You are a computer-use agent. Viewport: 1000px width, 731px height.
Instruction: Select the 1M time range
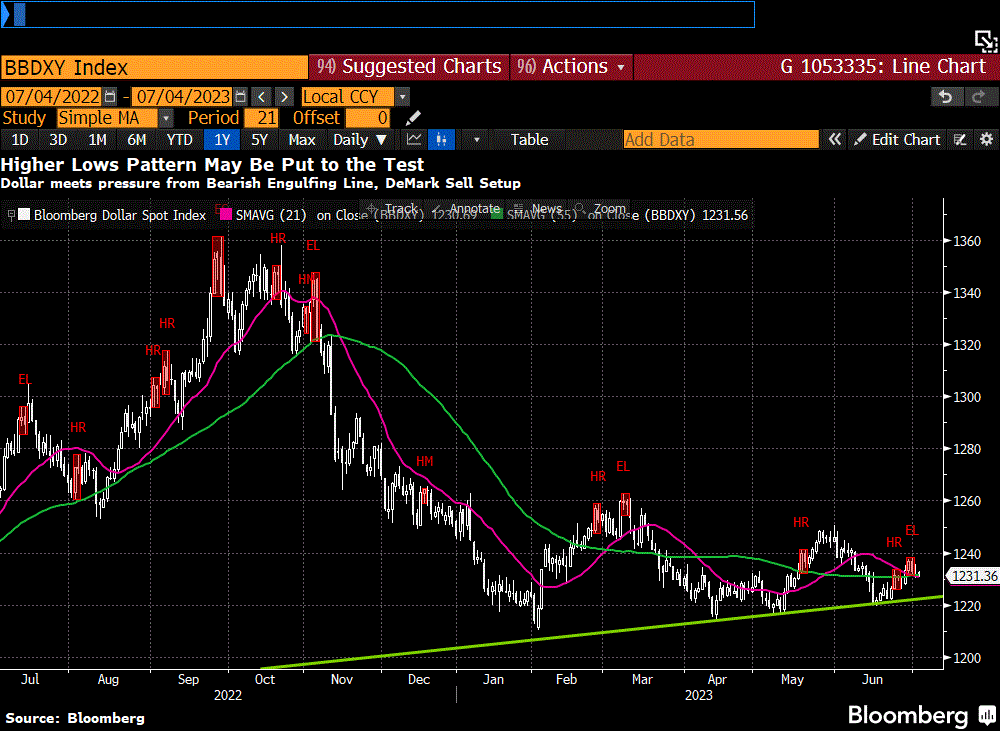point(97,140)
